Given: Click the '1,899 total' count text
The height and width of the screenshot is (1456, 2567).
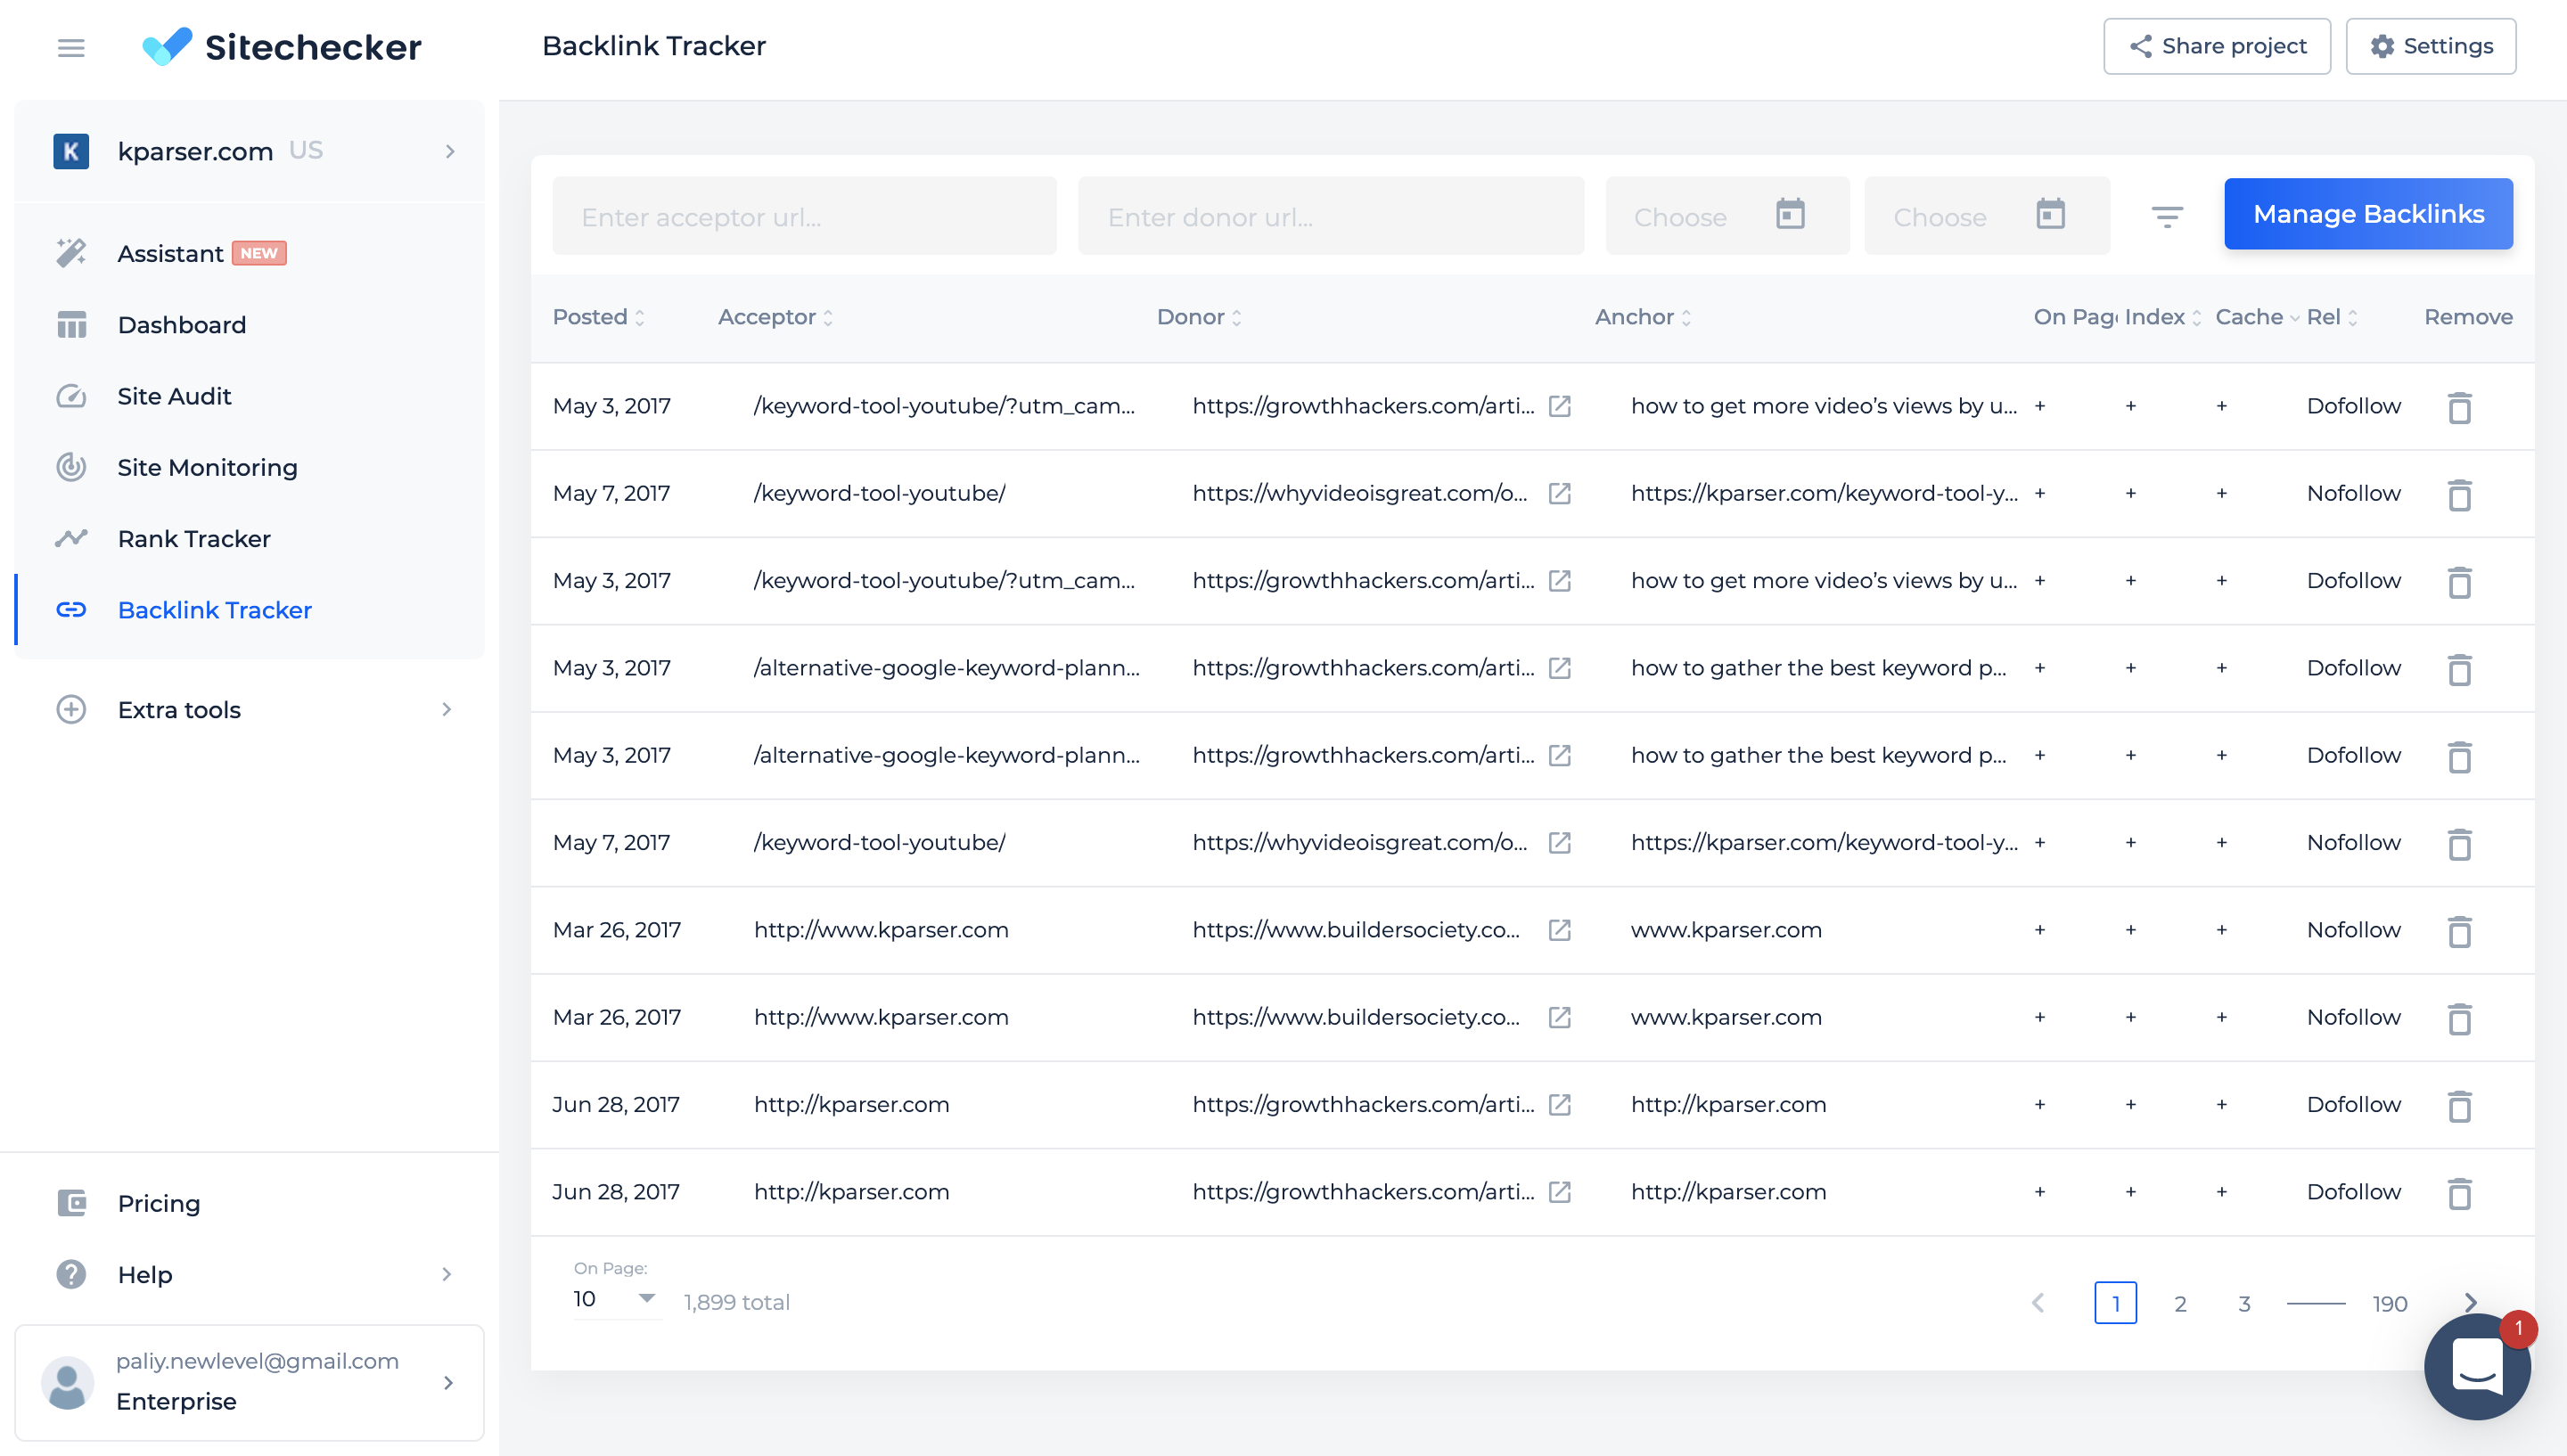Looking at the screenshot, I should pyautogui.click(x=737, y=1302).
